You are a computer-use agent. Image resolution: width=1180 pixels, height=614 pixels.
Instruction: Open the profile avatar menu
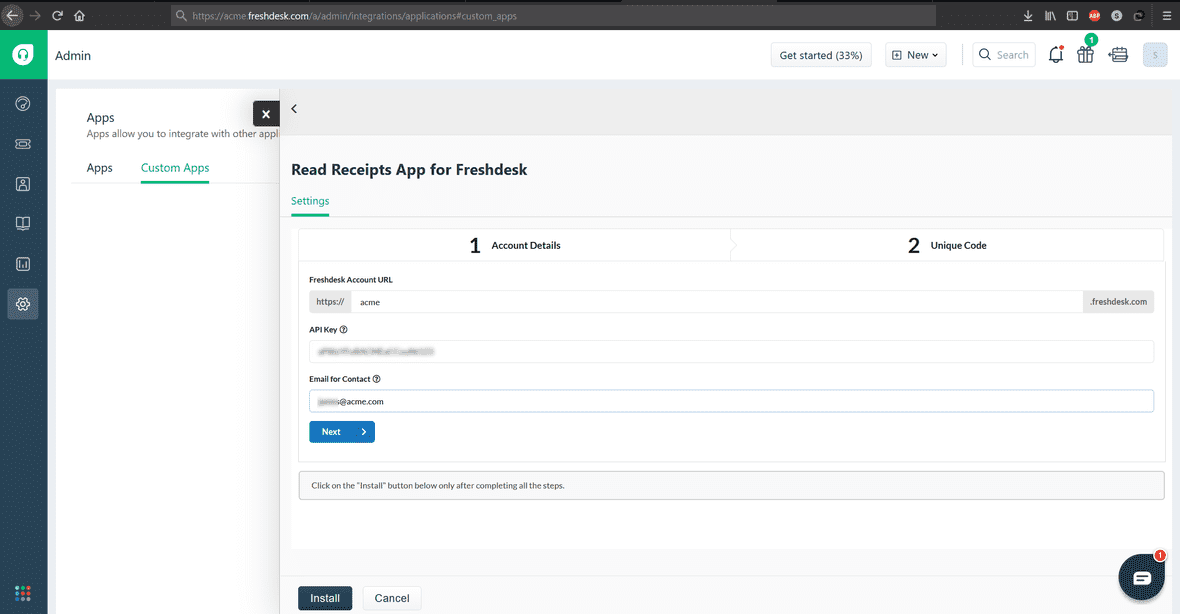pos(1155,54)
